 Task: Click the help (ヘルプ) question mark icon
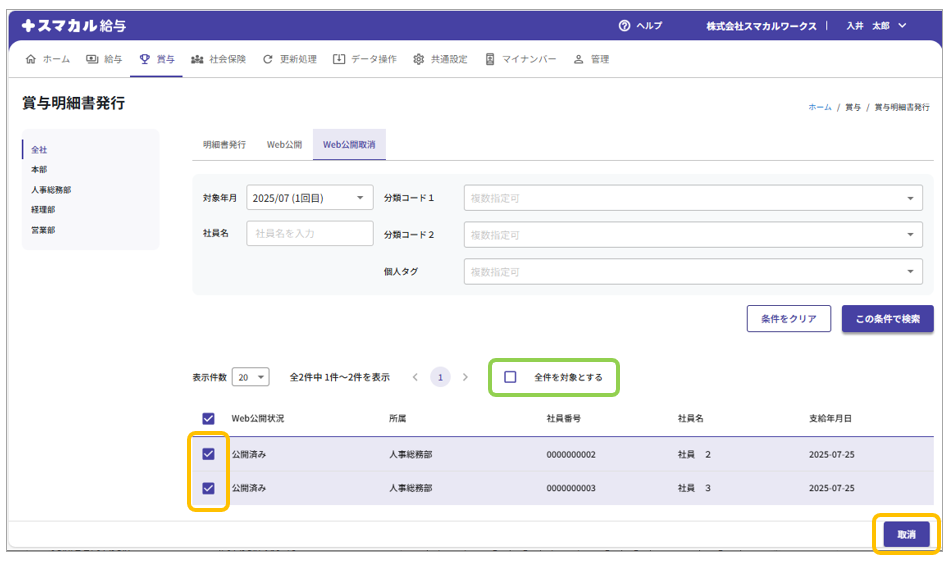[x=625, y=26]
